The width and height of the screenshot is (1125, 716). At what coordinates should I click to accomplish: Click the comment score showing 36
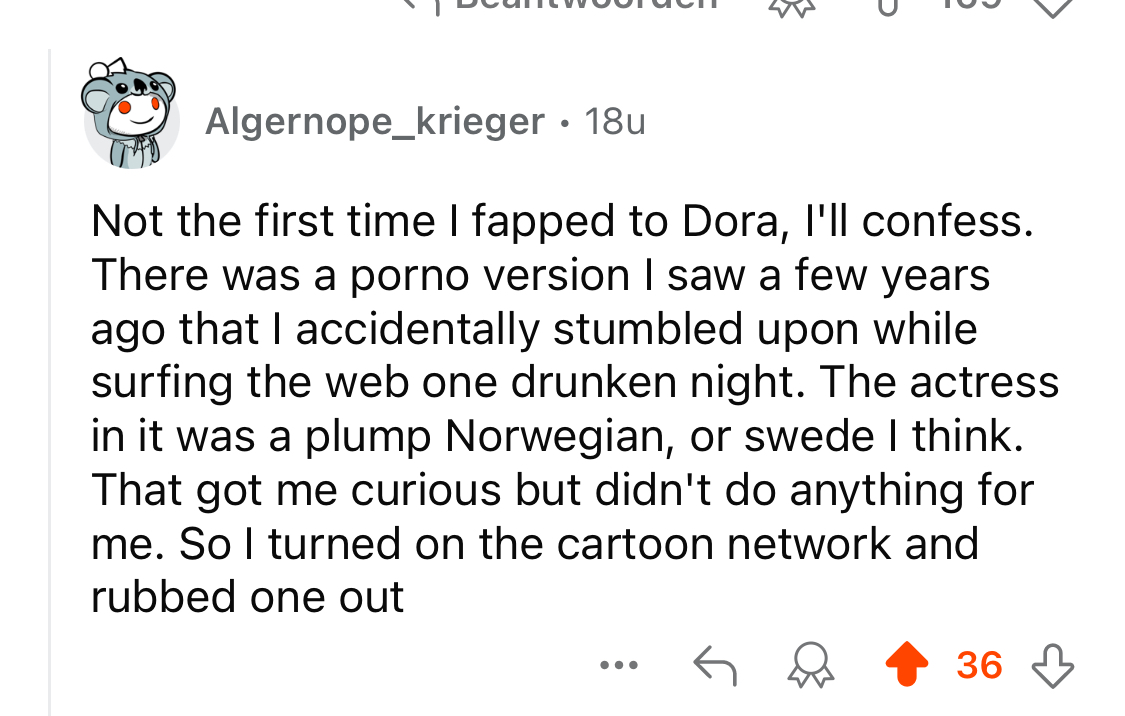coord(979,664)
